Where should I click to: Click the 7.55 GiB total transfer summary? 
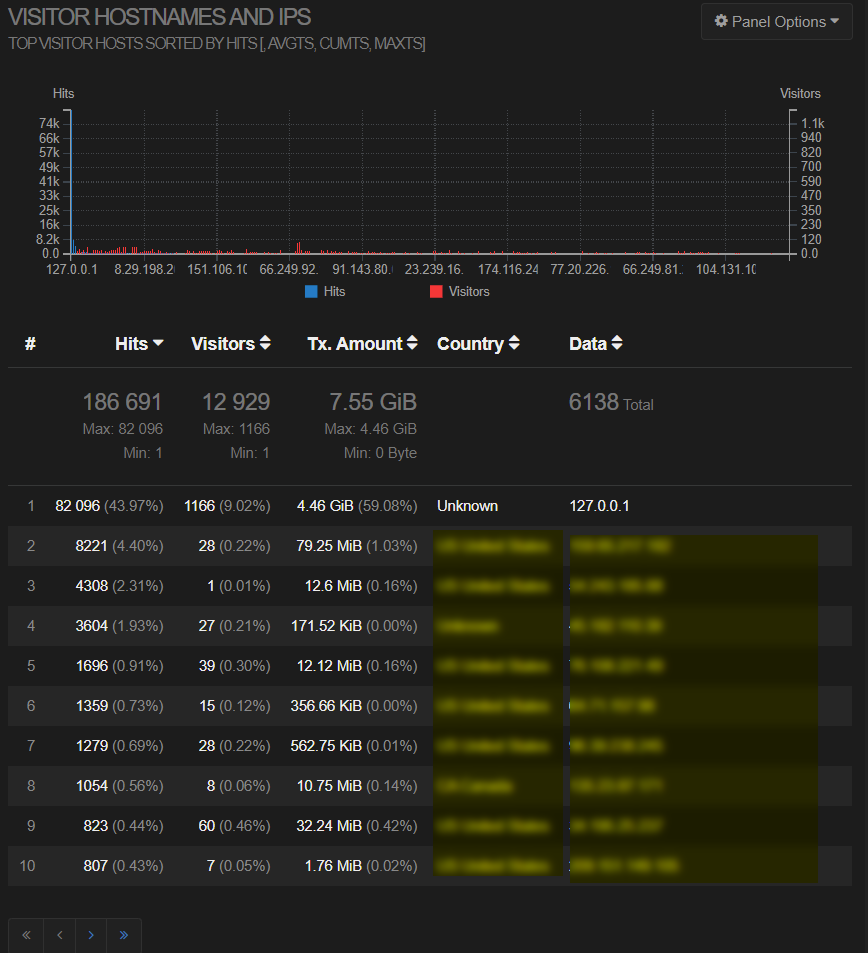point(373,402)
